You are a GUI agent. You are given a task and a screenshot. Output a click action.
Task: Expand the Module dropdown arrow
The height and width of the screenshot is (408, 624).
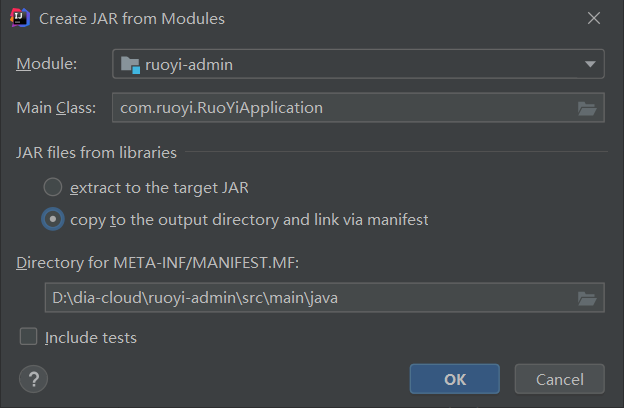(589, 65)
